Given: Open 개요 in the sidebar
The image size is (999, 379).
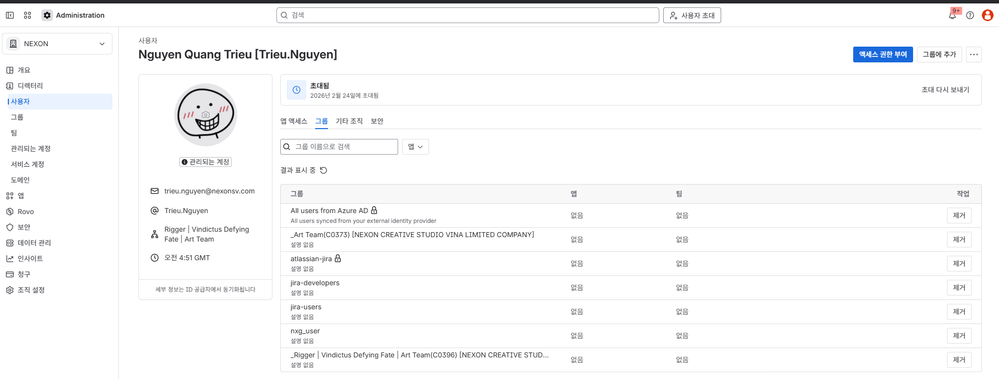Looking at the screenshot, I should (58, 70).
